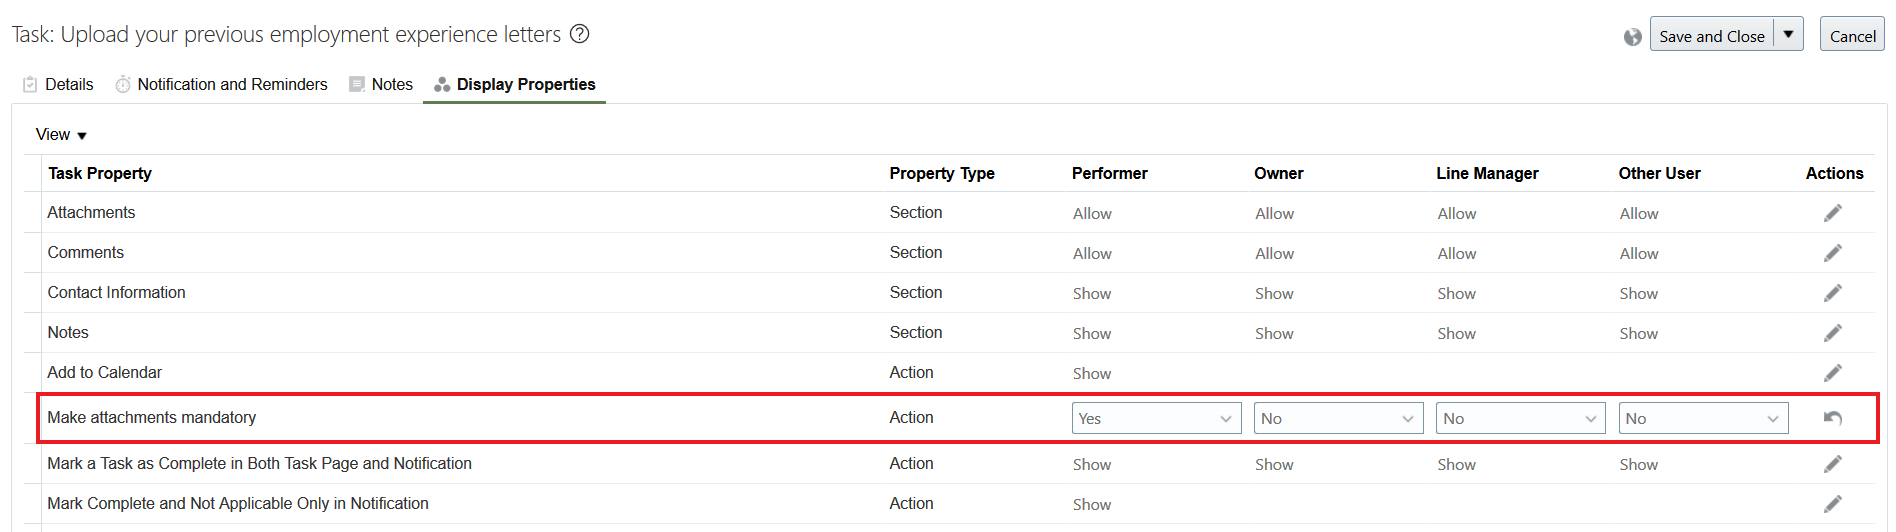Edit the Attachments row with the pencil icon

1832,213
